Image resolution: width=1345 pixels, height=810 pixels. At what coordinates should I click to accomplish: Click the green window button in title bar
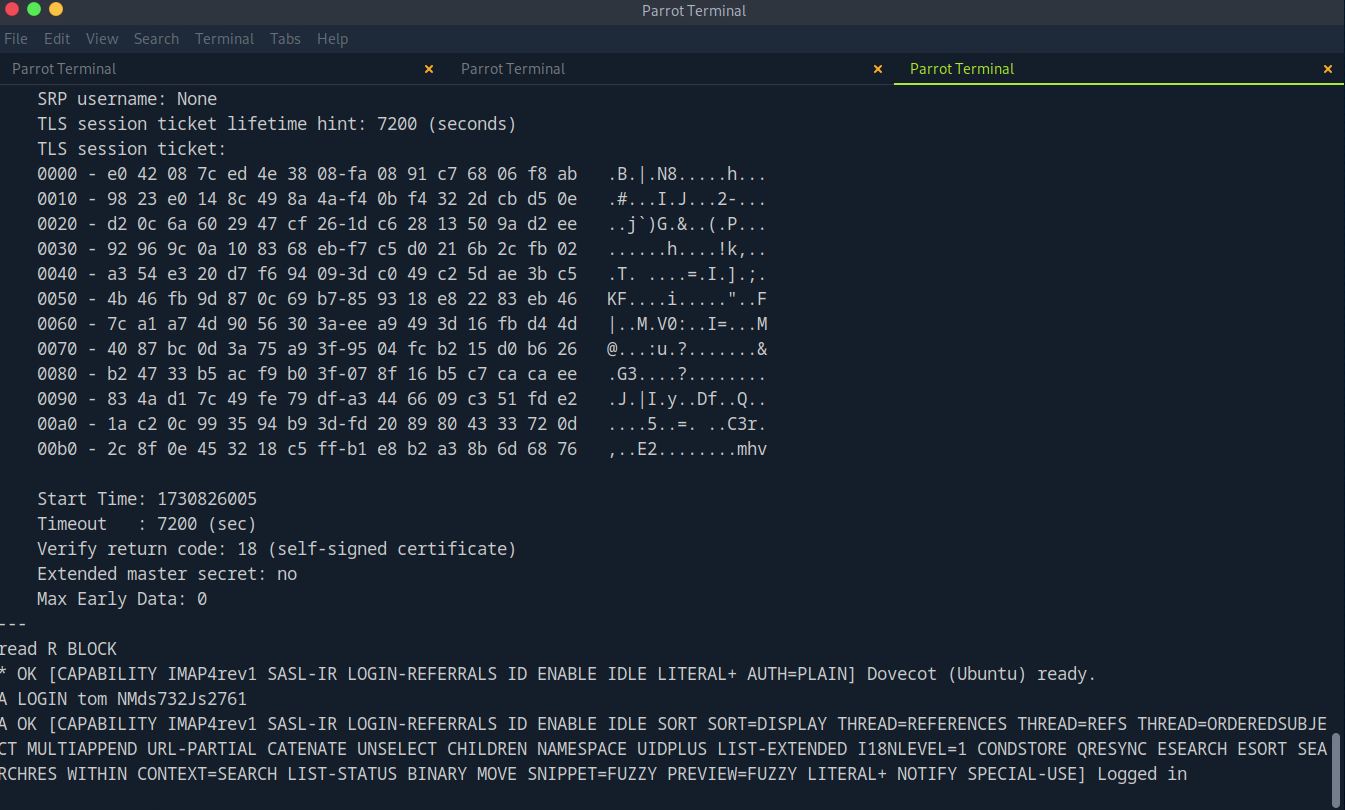[x=34, y=10]
